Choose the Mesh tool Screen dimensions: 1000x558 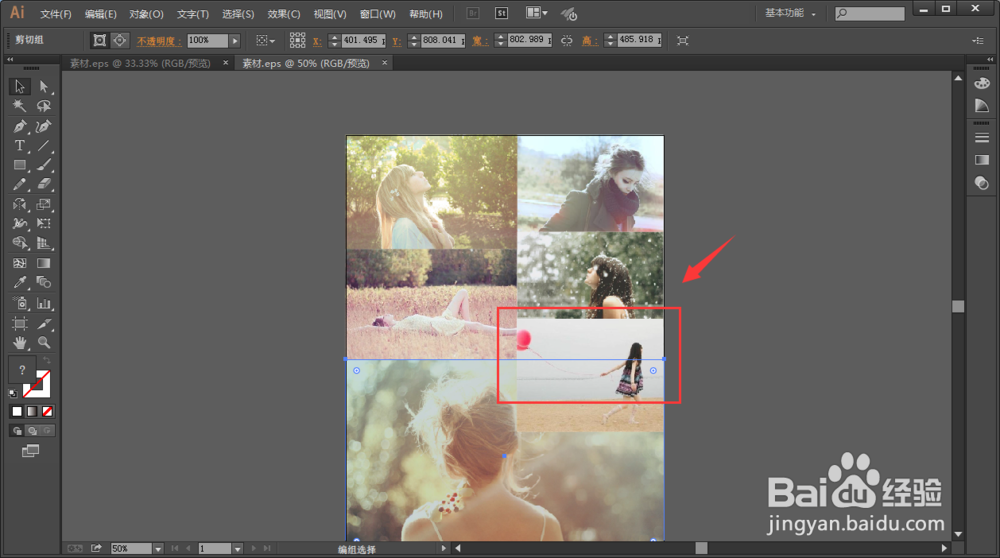point(20,263)
